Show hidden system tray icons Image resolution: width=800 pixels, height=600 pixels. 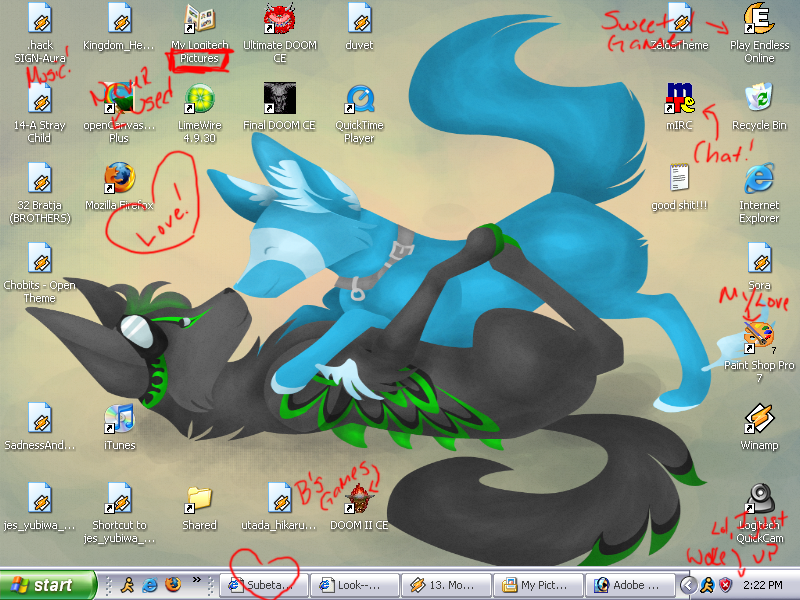687,585
